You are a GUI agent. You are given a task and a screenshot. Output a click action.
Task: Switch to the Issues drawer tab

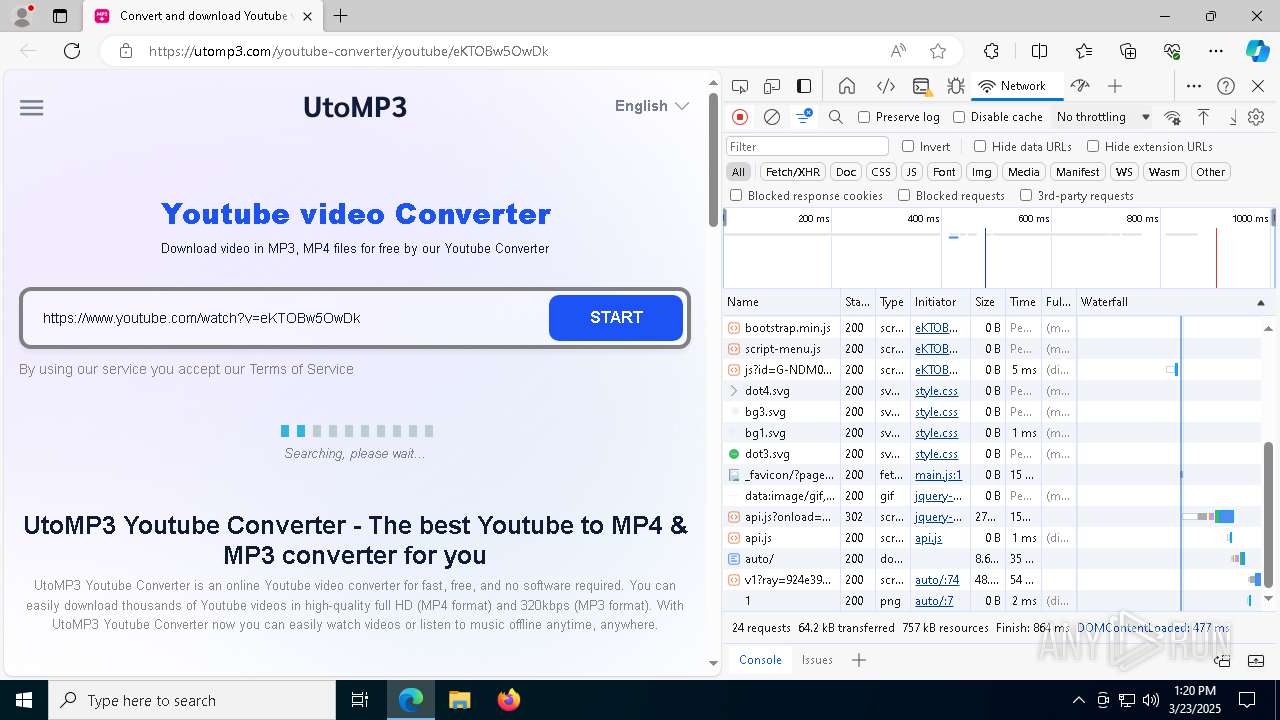click(x=817, y=660)
